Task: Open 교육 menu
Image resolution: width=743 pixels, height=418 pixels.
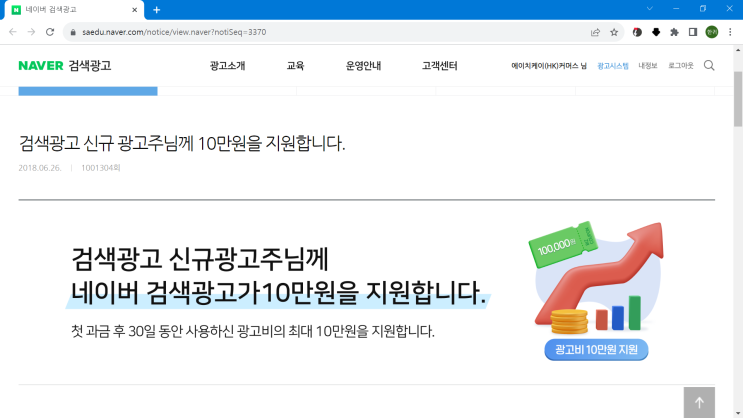Action: [x=295, y=66]
